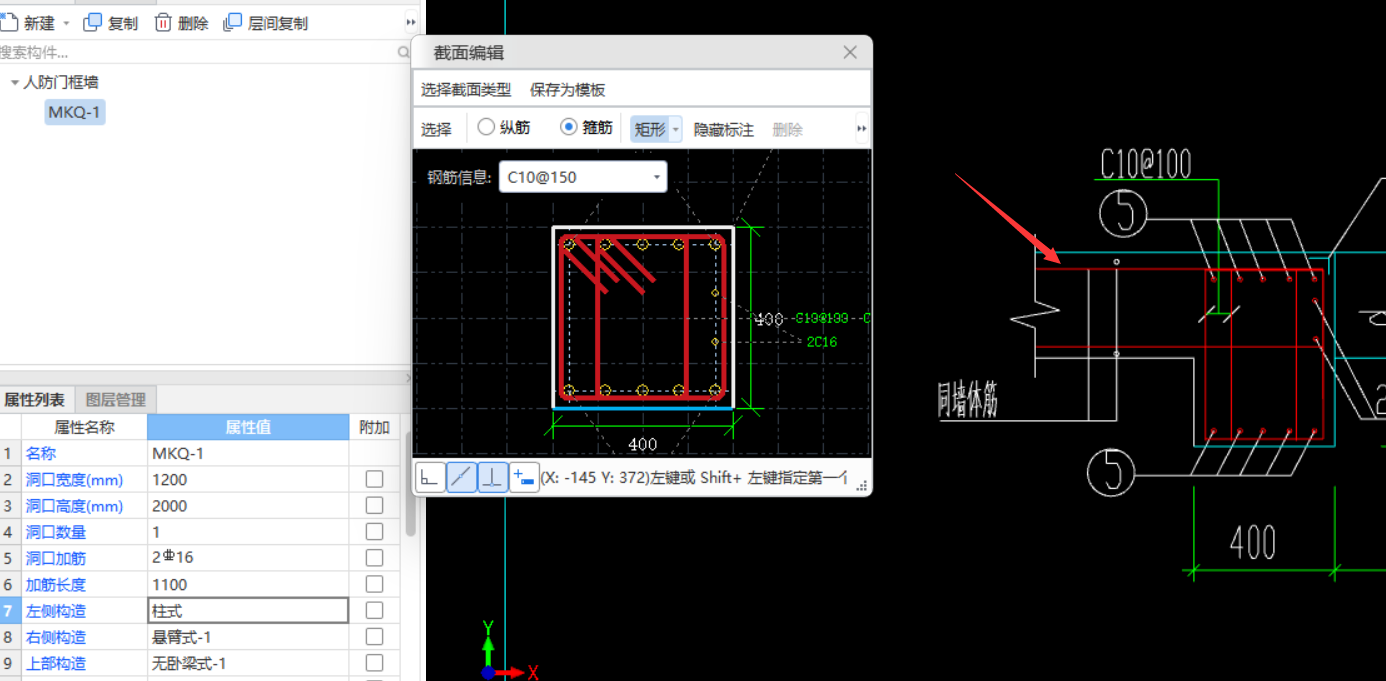Image resolution: width=1386 pixels, height=681 pixels.
Task: Toggle the midpoint snap icon
Action: click(x=461, y=477)
